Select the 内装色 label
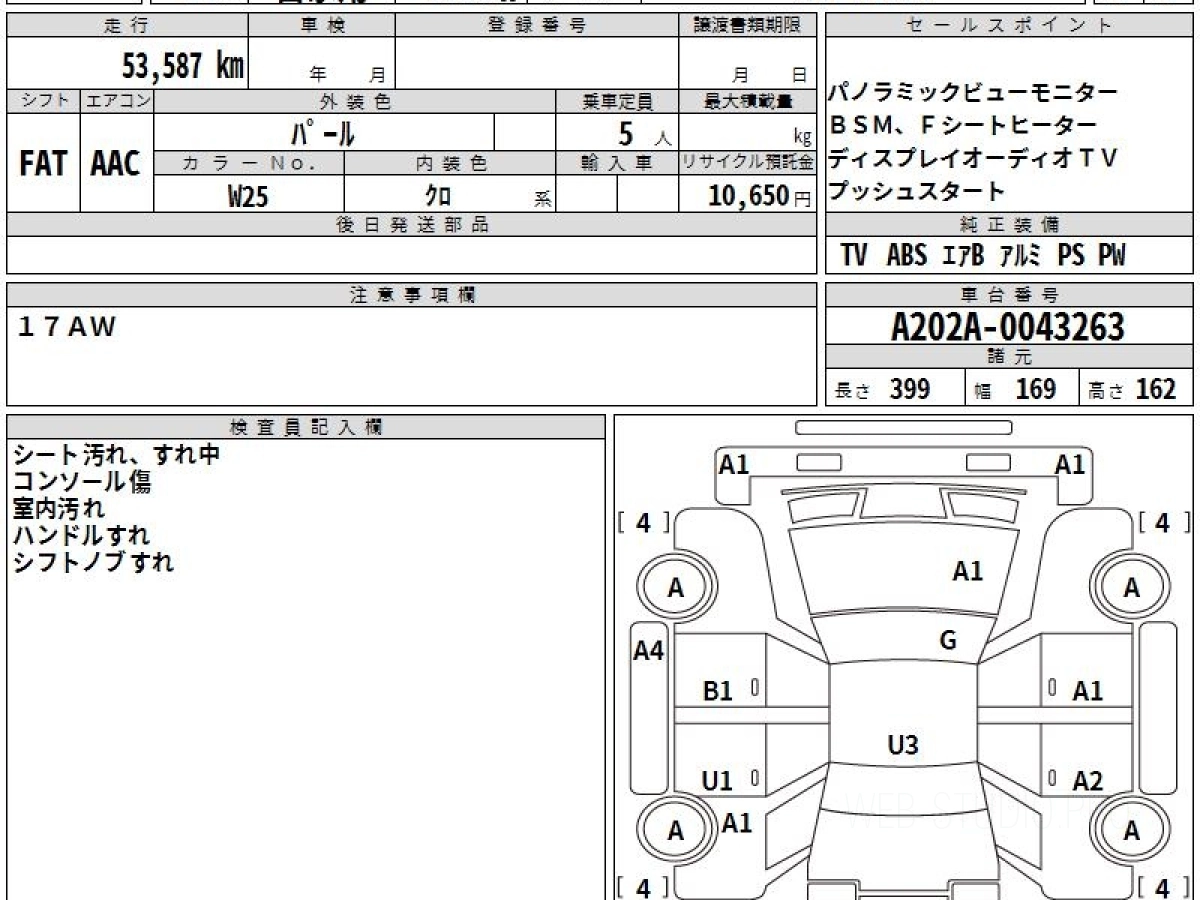 (450, 163)
